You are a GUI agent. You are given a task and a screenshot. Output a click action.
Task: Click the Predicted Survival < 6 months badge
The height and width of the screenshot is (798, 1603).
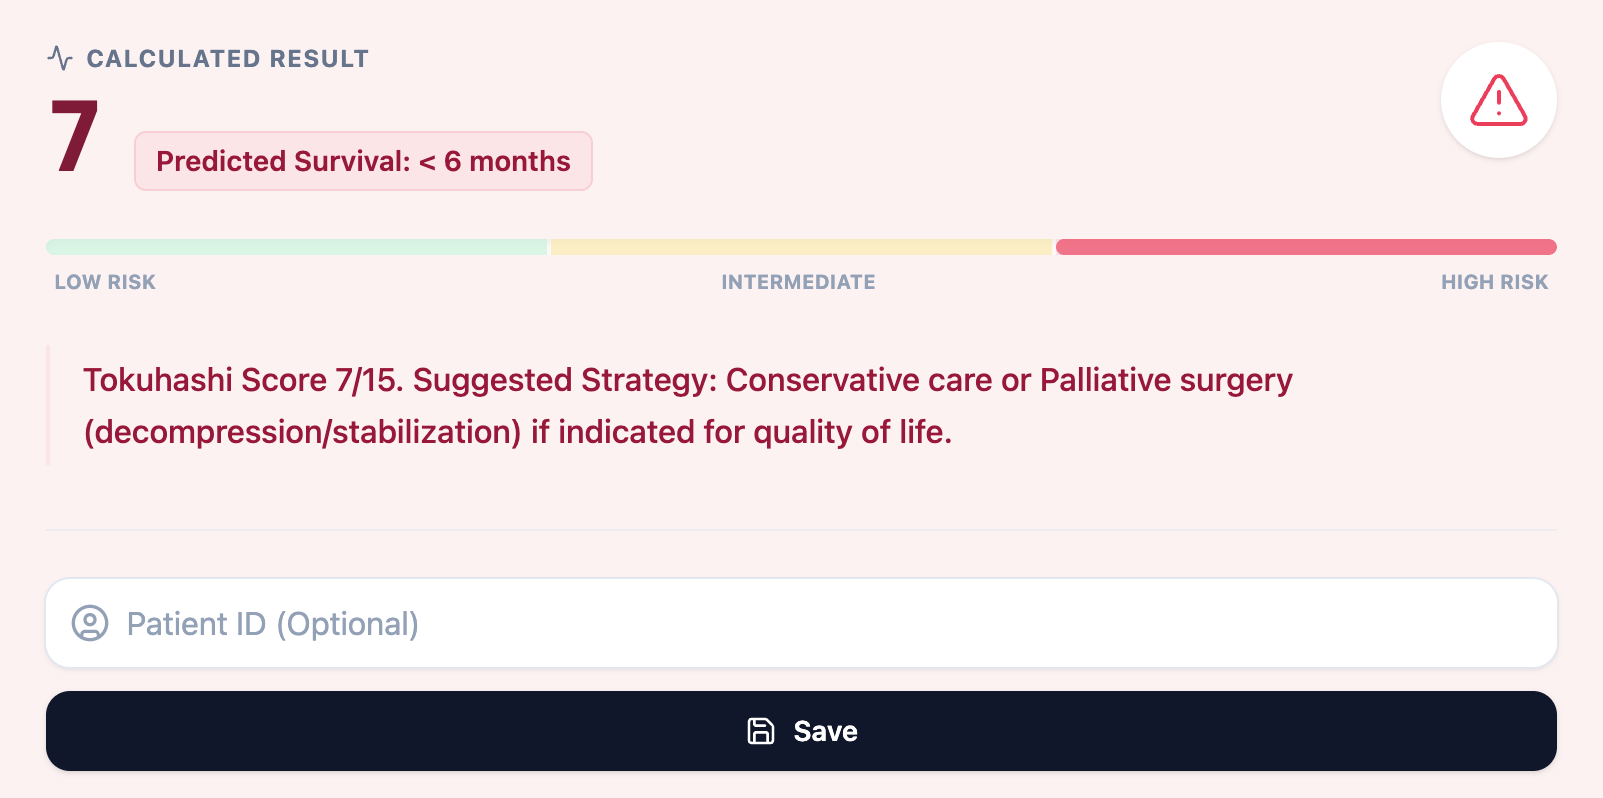pos(363,161)
